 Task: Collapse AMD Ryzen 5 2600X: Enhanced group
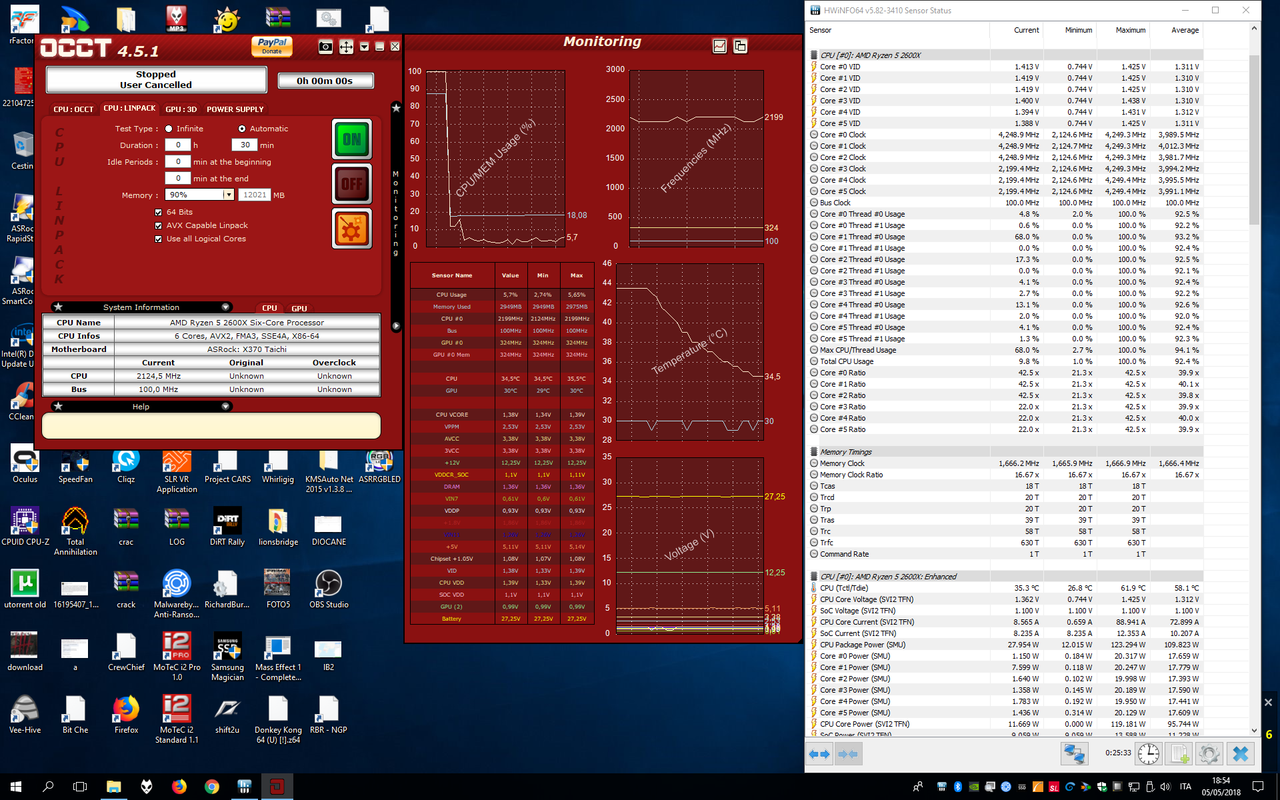point(813,577)
